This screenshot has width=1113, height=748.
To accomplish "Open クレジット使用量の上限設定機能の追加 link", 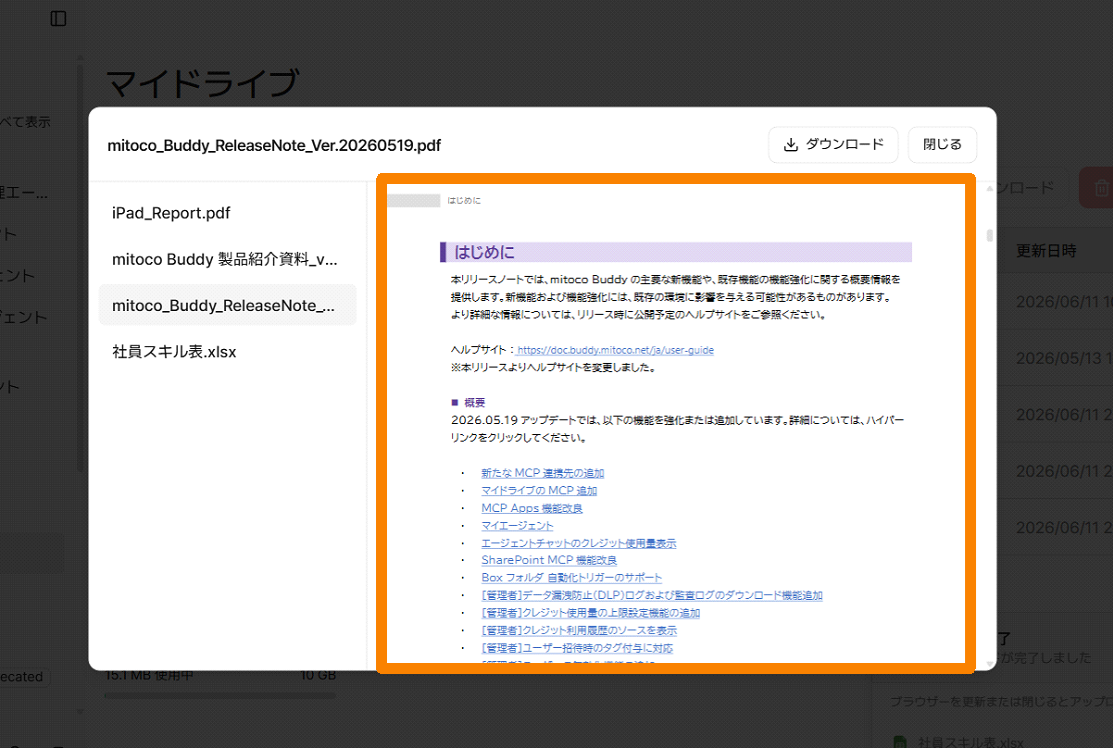I will point(591,612).
